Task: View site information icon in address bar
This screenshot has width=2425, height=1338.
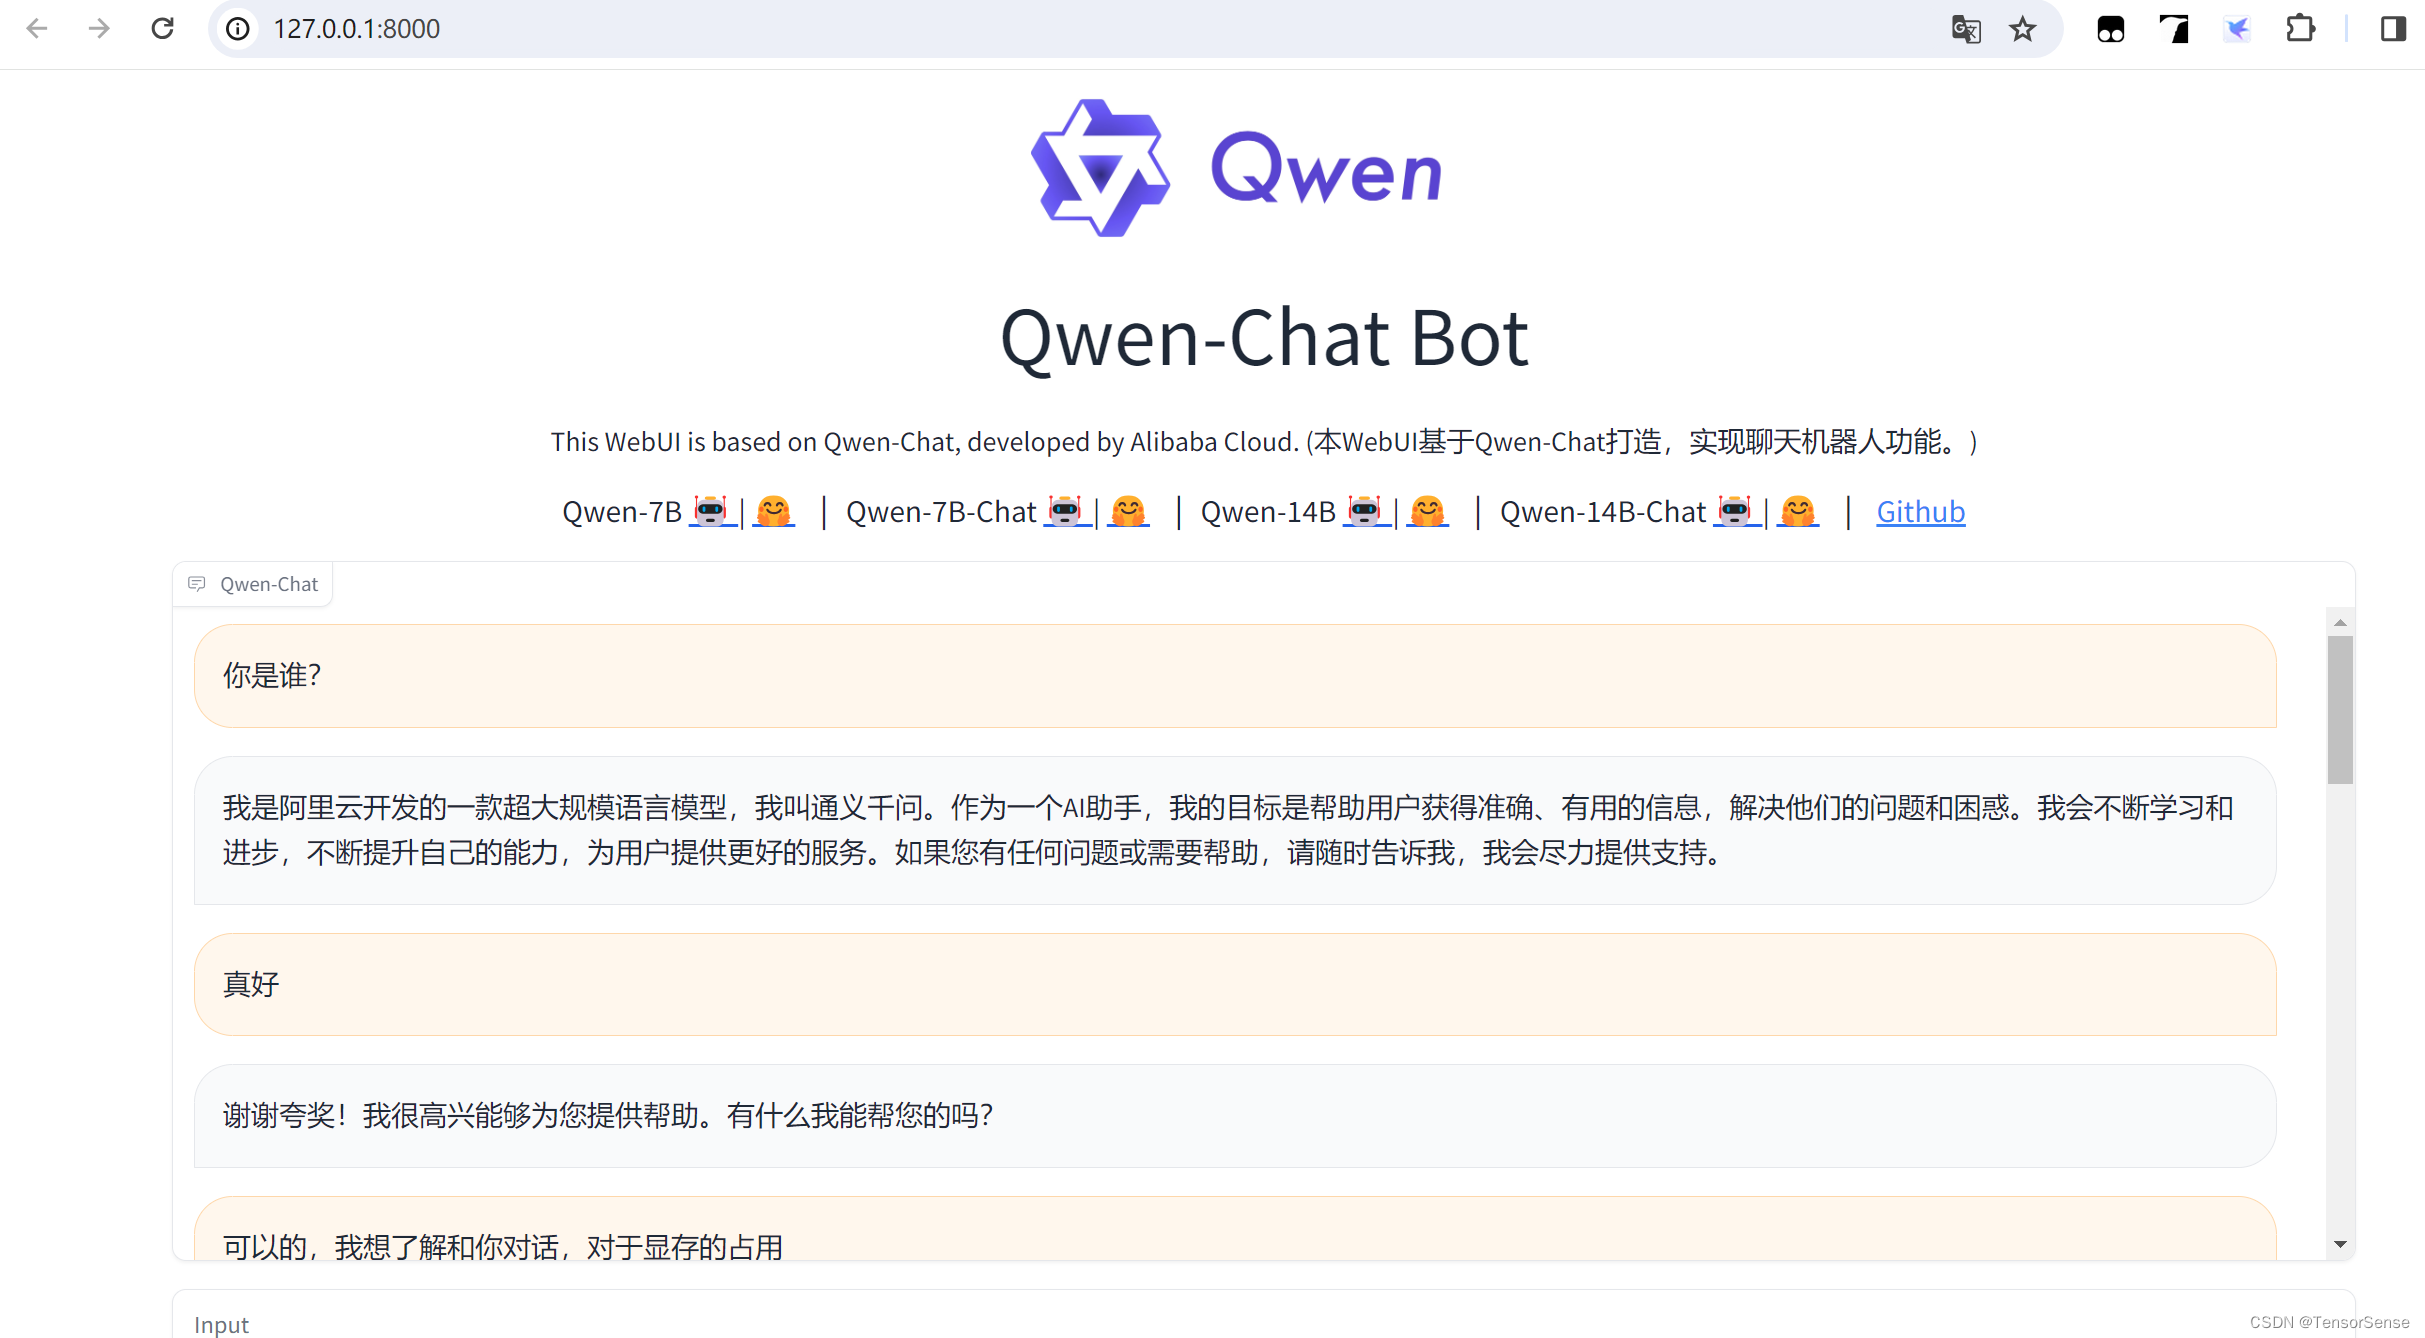Action: click(x=238, y=29)
